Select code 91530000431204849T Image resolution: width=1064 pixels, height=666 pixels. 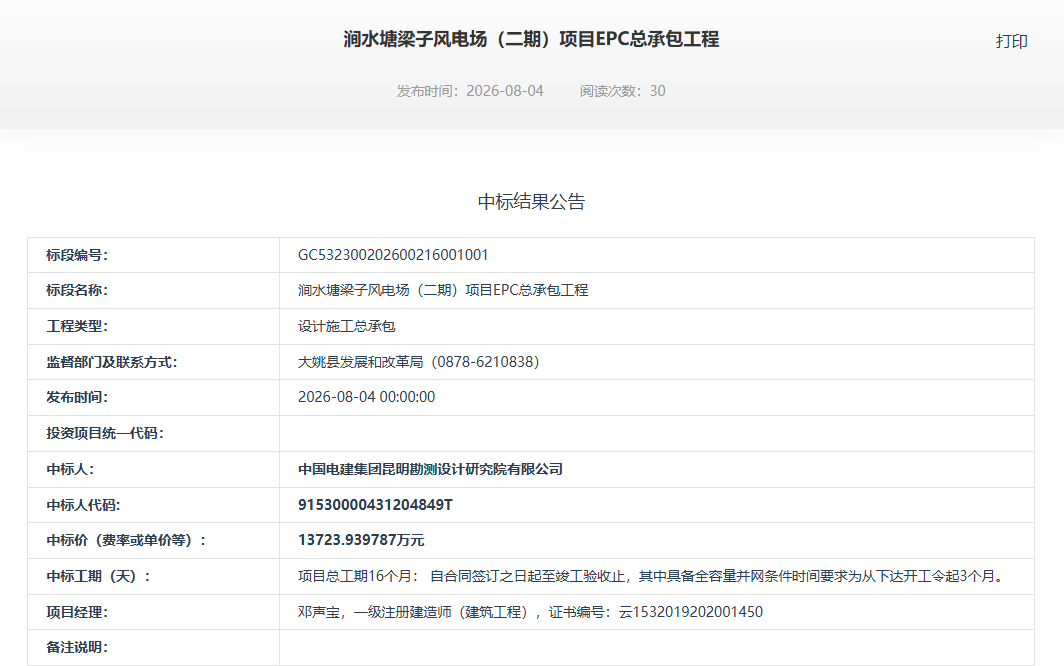click(x=375, y=505)
